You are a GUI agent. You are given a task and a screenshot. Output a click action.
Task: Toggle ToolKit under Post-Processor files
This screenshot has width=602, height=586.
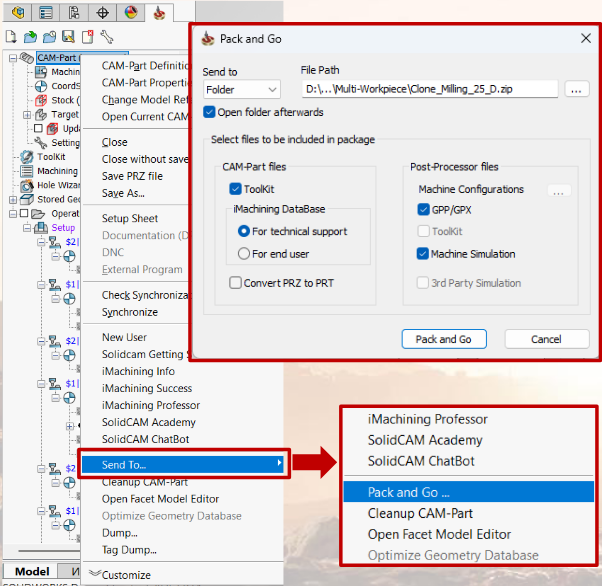click(423, 231)
